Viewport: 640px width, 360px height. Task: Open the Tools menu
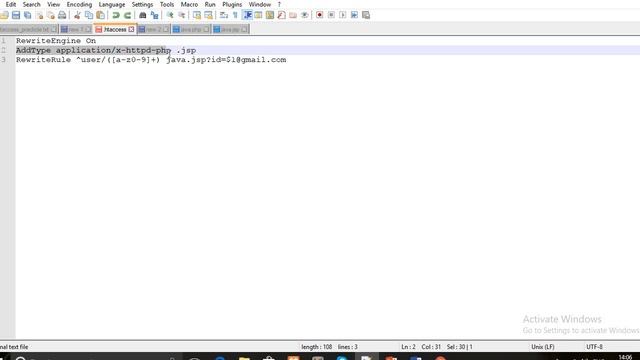point(167,4)
